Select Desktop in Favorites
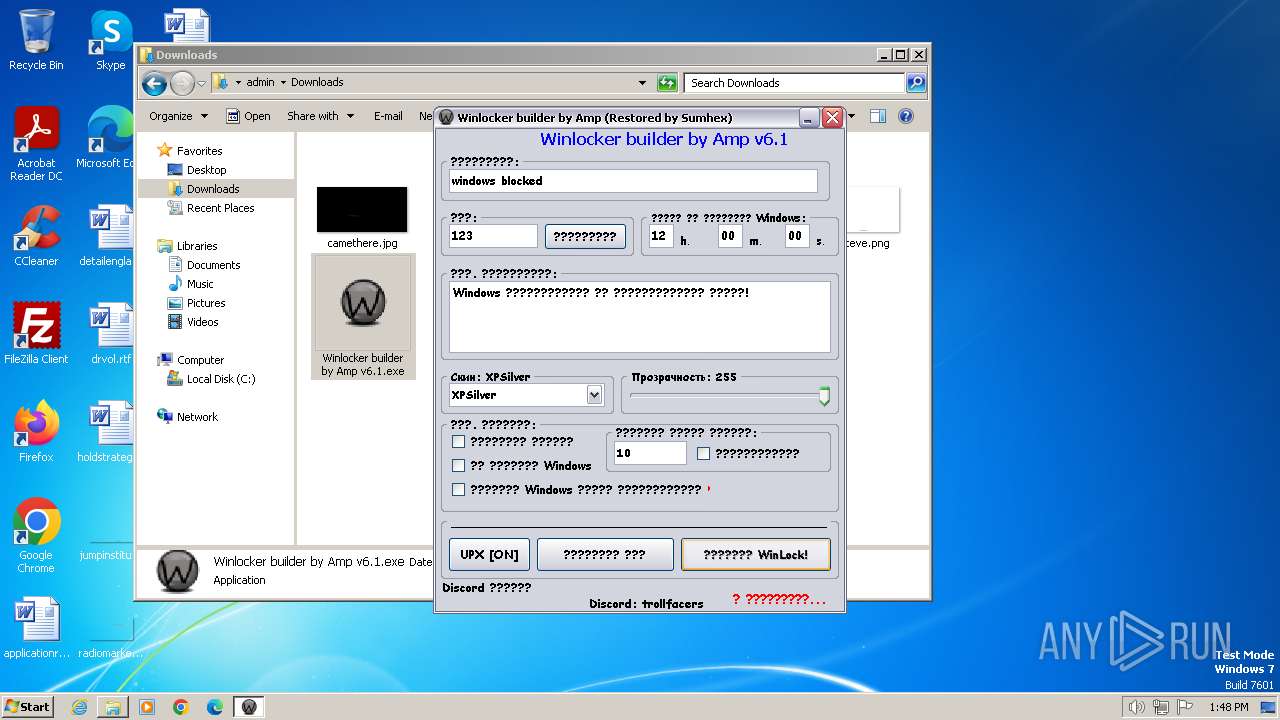This screenshot has height=720, width=1280. 206,170
